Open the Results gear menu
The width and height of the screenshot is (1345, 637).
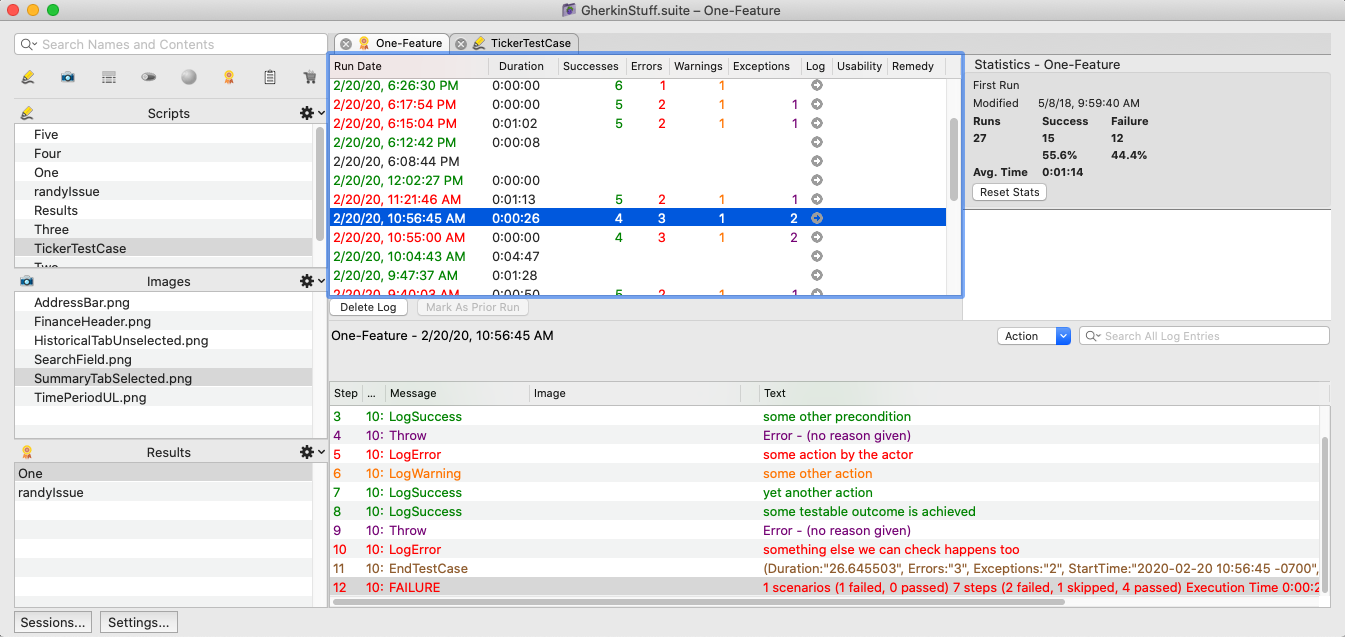311,452
